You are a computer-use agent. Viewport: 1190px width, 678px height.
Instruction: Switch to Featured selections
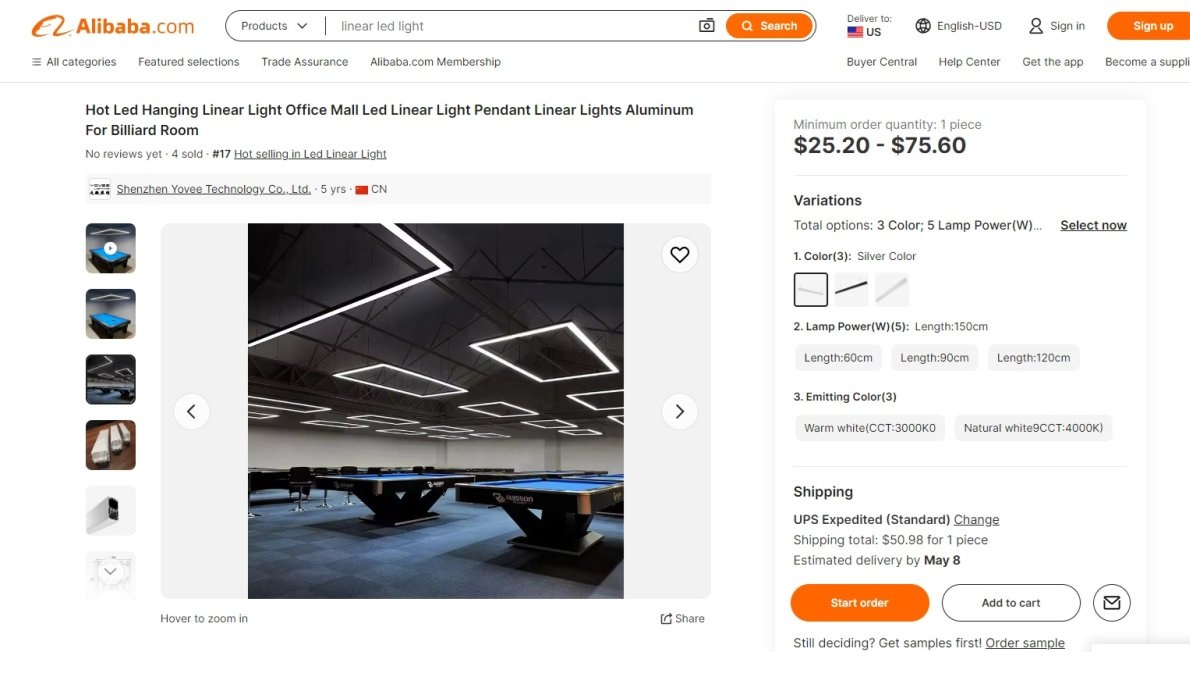pos(188,61)
